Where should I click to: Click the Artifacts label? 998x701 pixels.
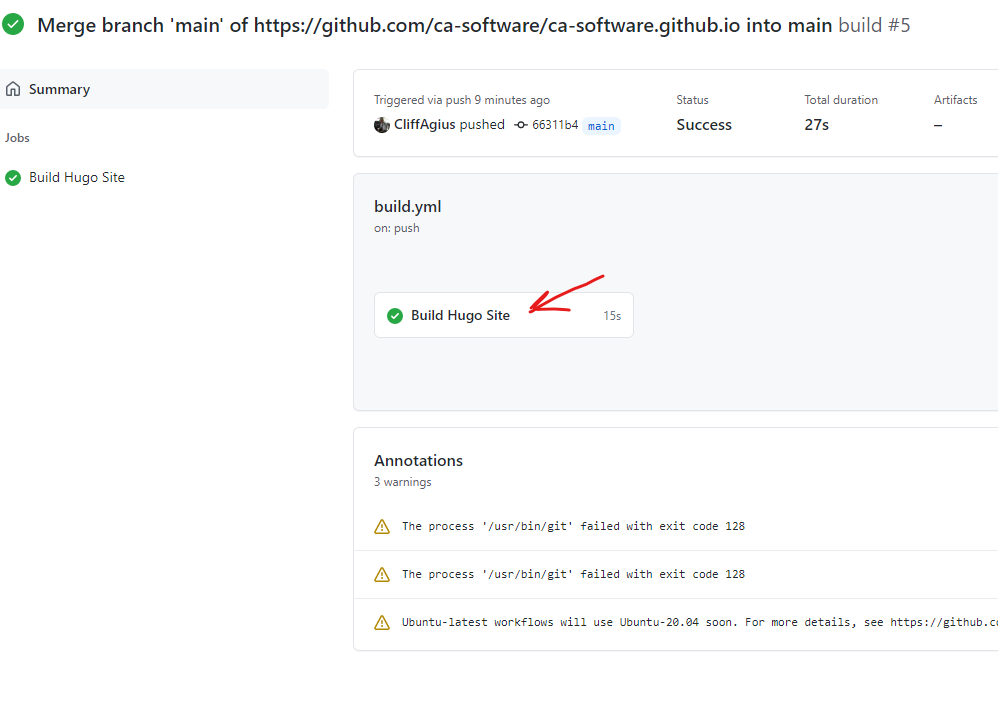point(955,100)
